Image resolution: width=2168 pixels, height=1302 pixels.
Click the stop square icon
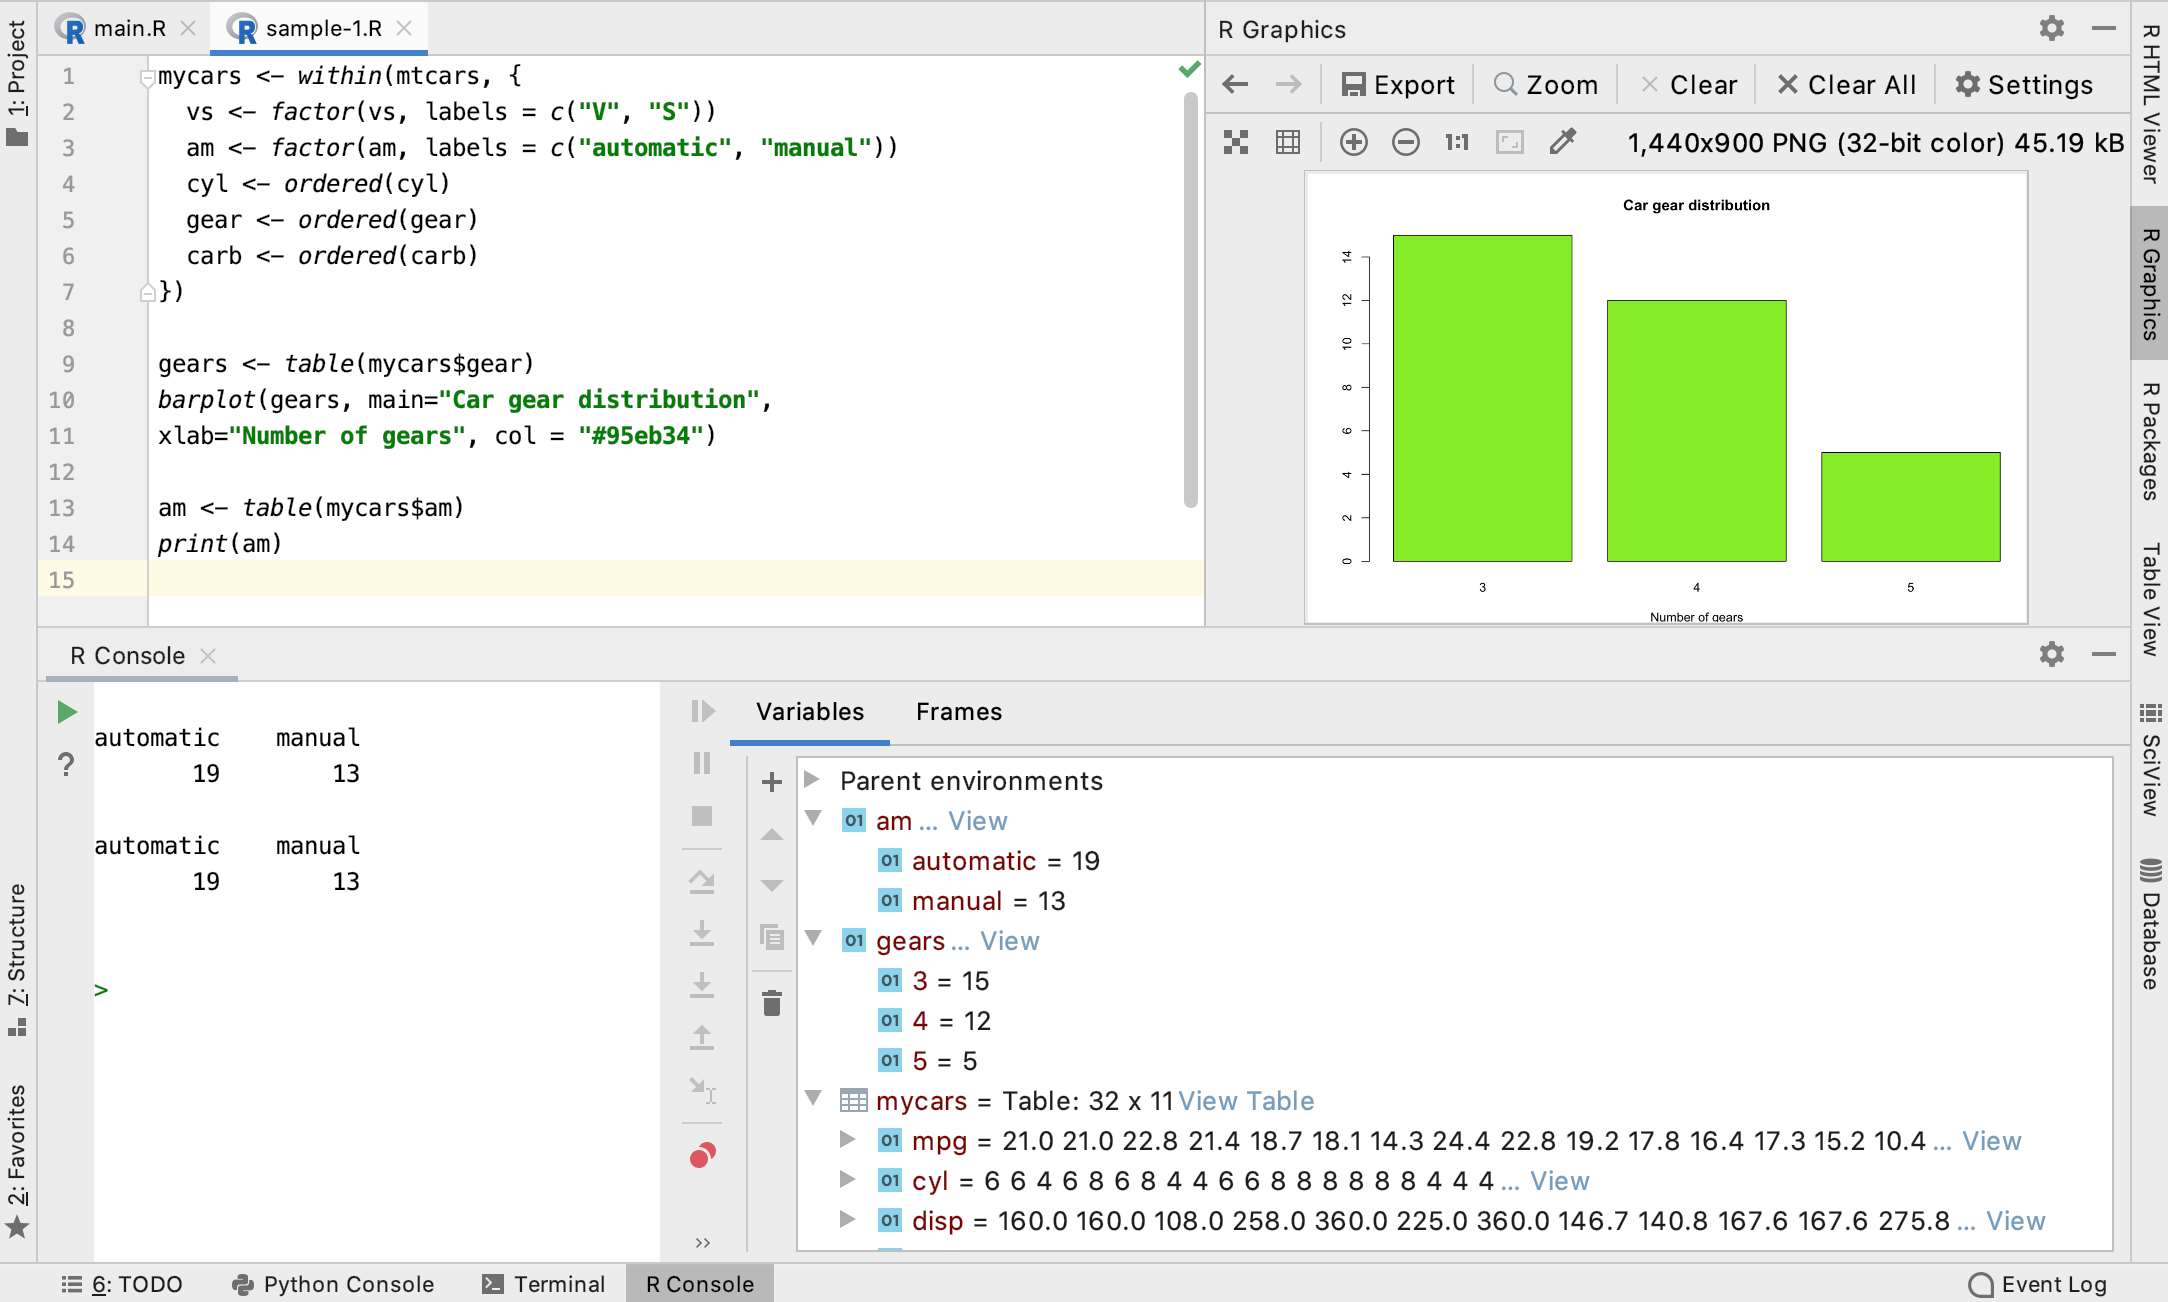click(702, 816)
